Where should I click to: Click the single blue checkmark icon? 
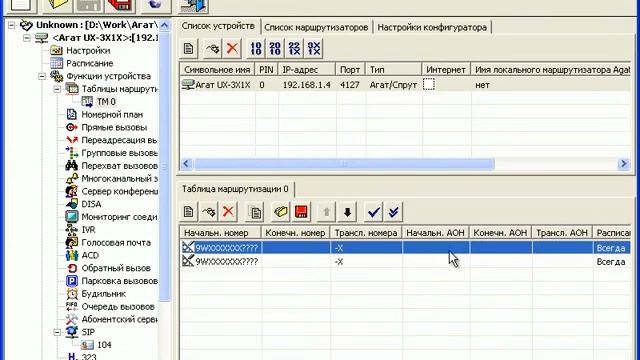373,212
